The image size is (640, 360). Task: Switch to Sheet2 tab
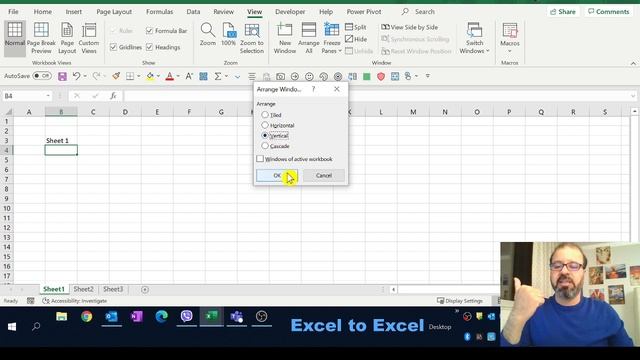click(83, 289)
